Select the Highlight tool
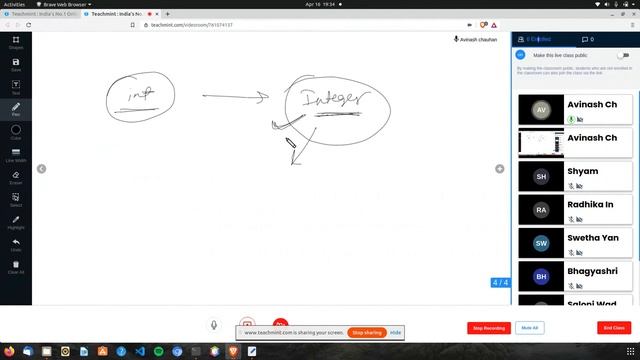 click(x=16, y=222)
